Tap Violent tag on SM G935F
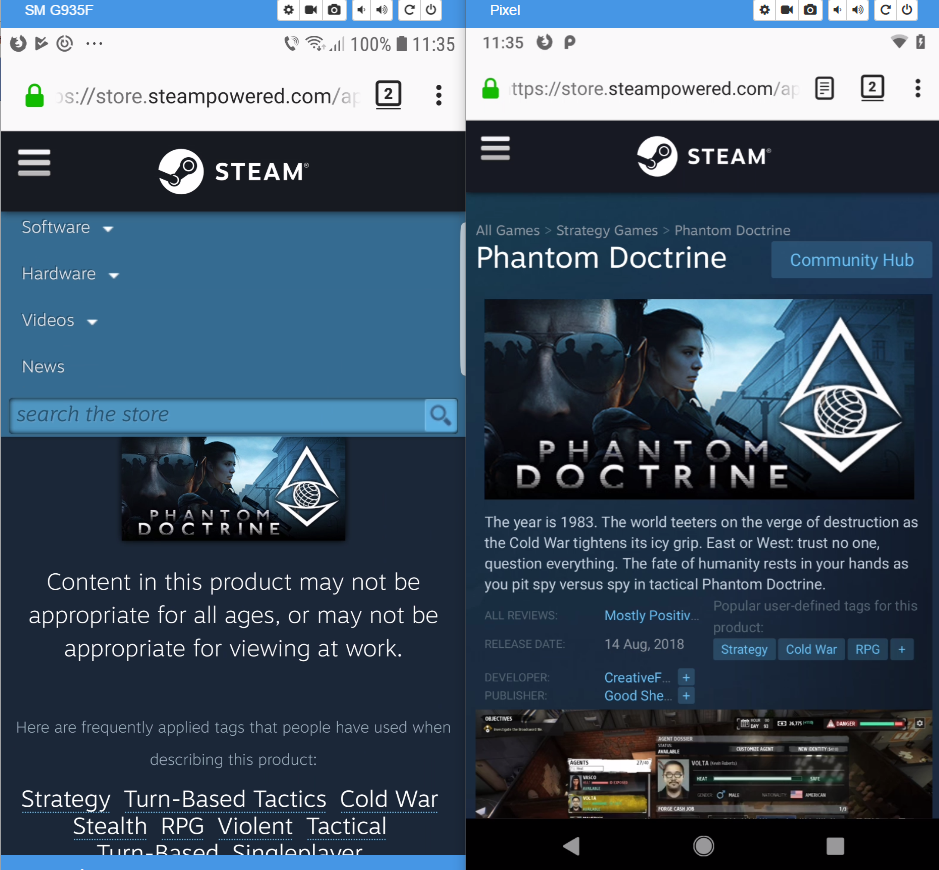 tap(255, 826)
